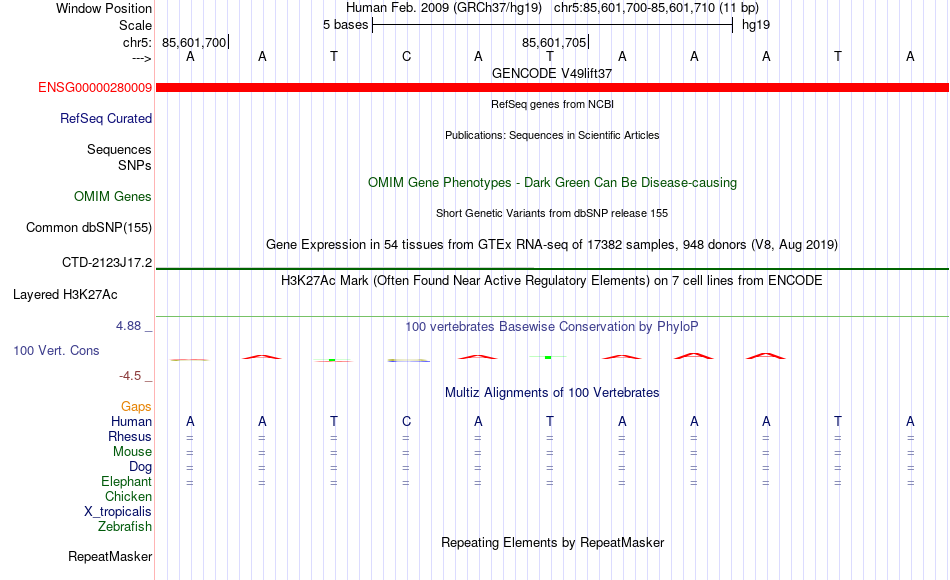This screenshot has width=950, height=580.
Task: Click the 5 bases scale bar label
Action: [345, 25]
